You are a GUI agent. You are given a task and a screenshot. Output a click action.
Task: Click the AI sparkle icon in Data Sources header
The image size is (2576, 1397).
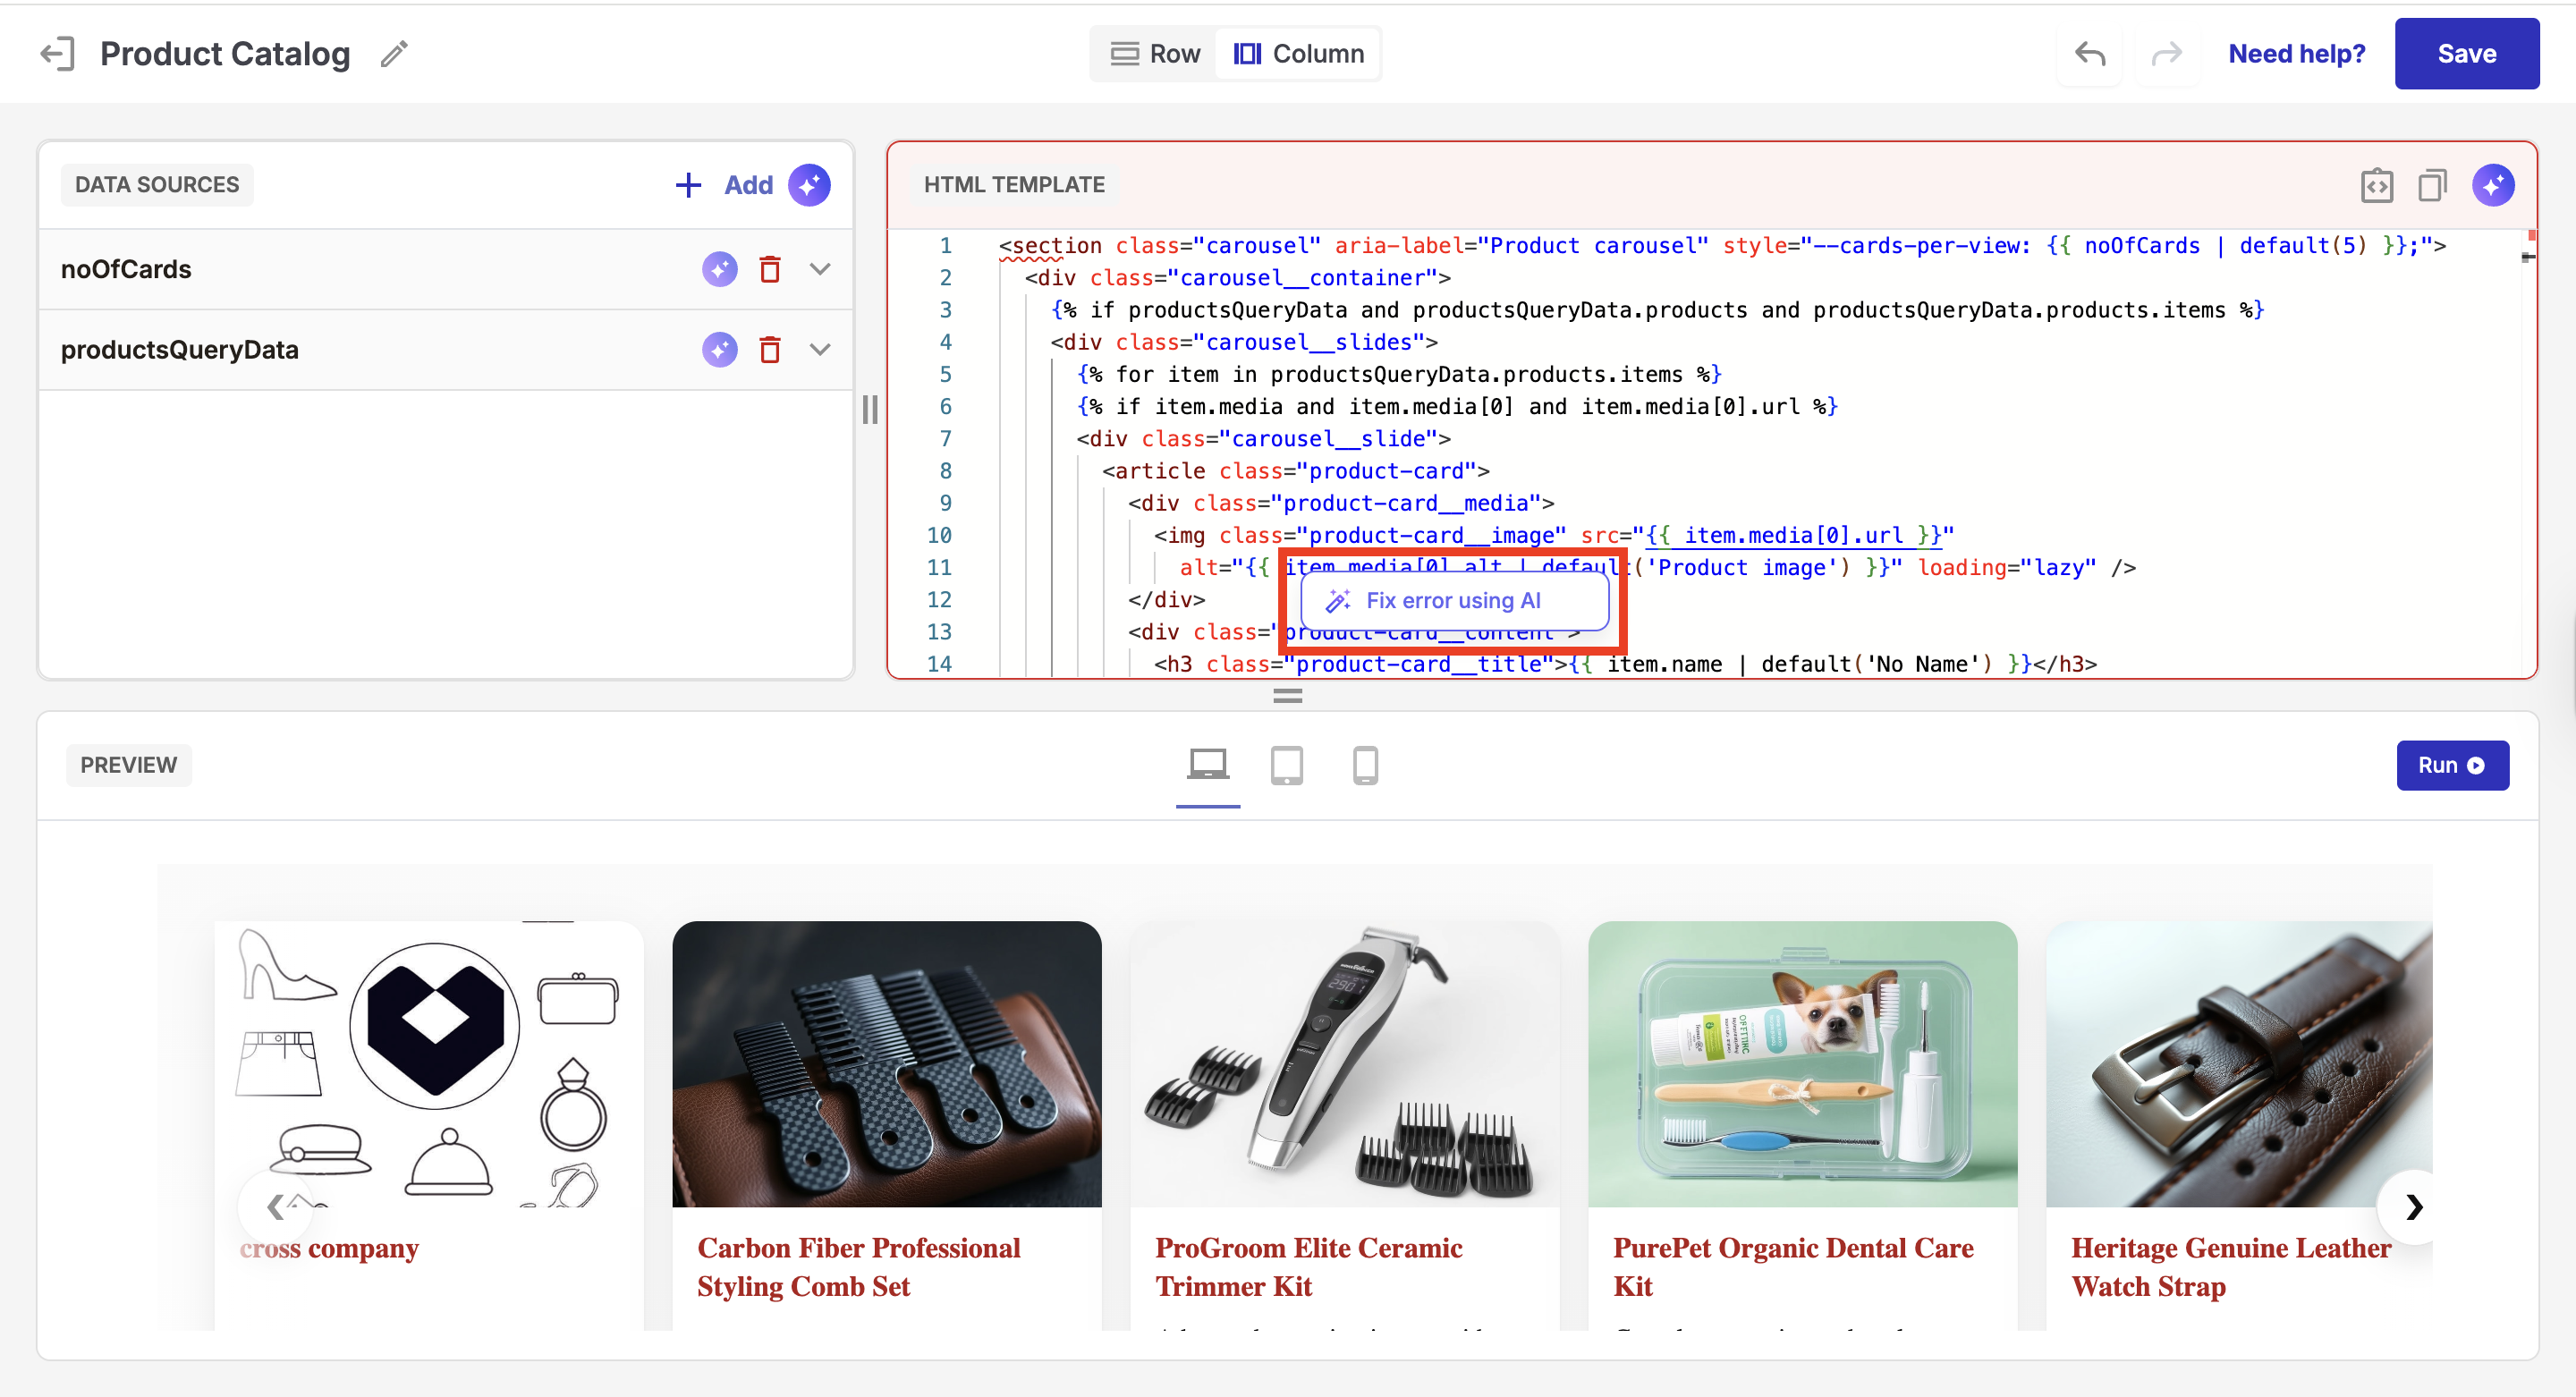click(x=809, y=185)
